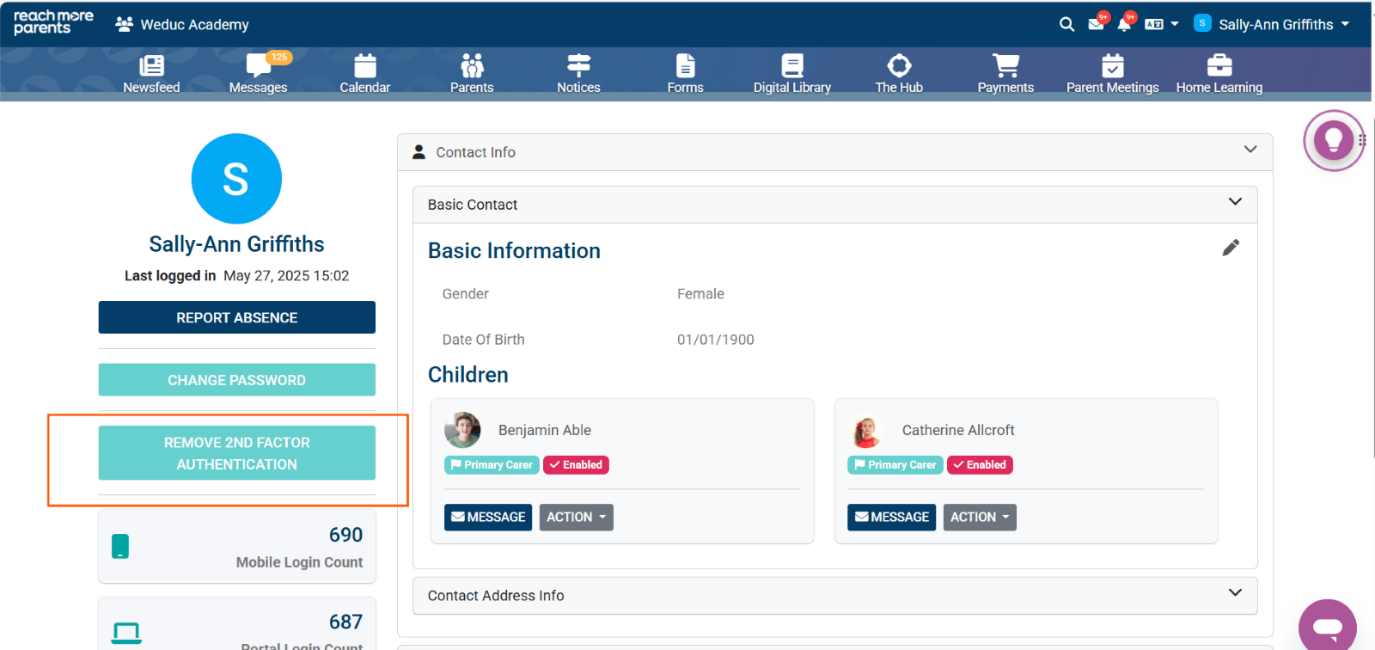Open Catherine Allcroft's ACTION dropdown
Viewport: 1375px width, 650px height.
pos(979,517)
